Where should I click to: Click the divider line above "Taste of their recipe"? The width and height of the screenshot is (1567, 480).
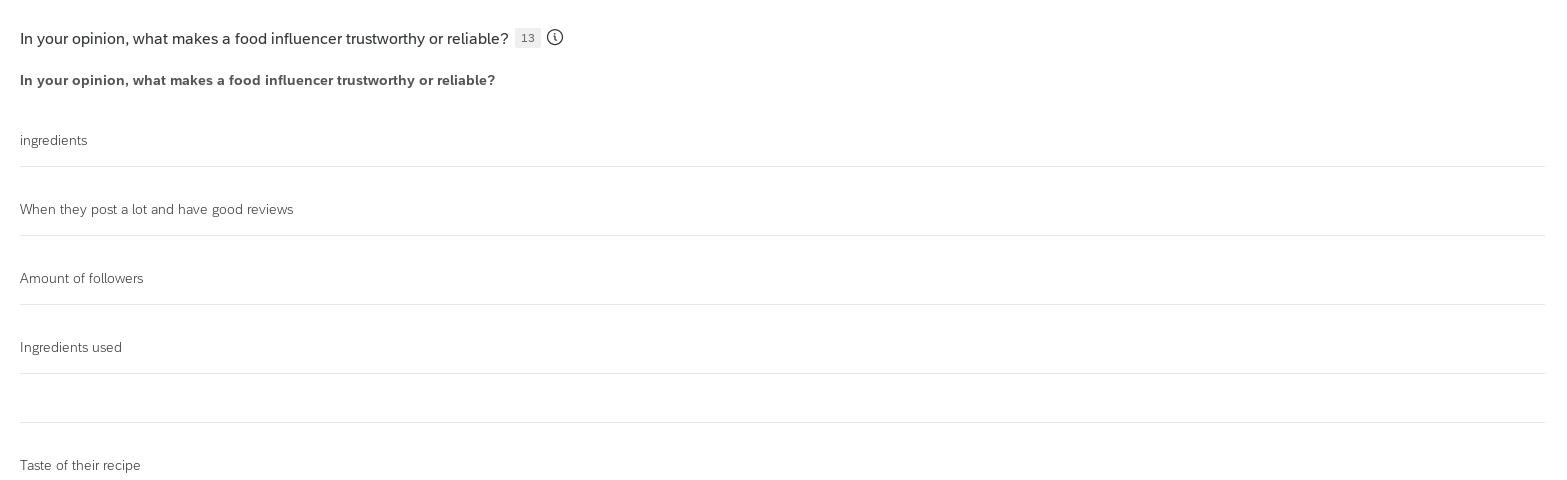pyautogui.click(x=782, y=422)
